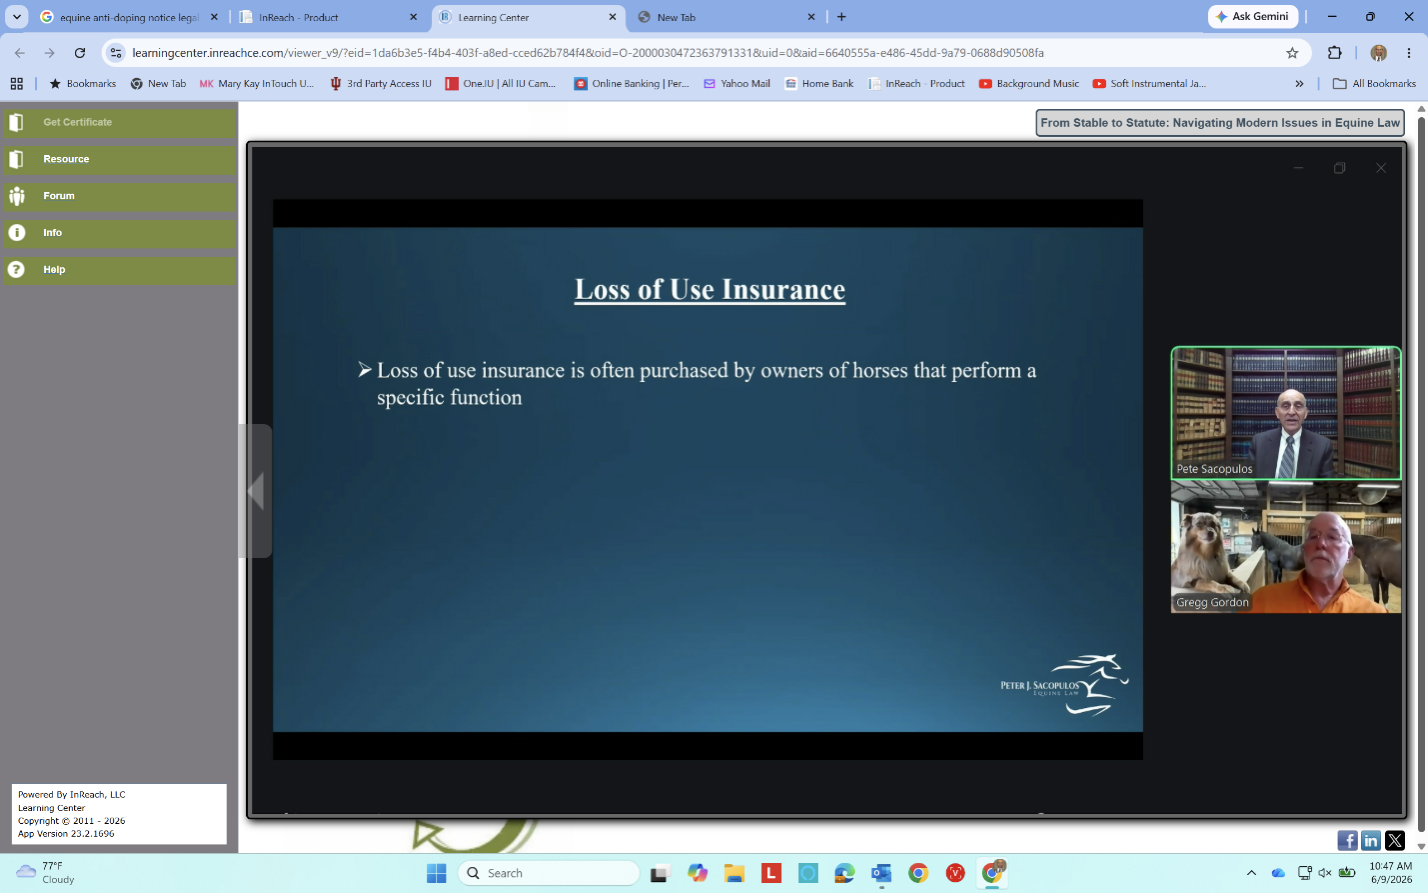
Task: Open the Online Banking bookmark
Action: [631, 84]
